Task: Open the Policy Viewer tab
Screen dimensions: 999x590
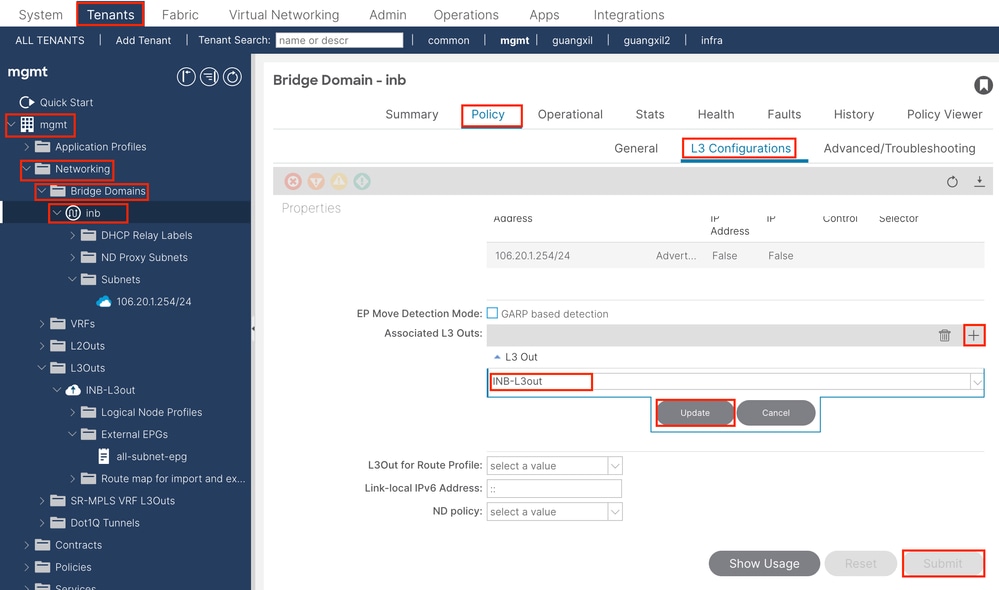Action: (944, 115)
